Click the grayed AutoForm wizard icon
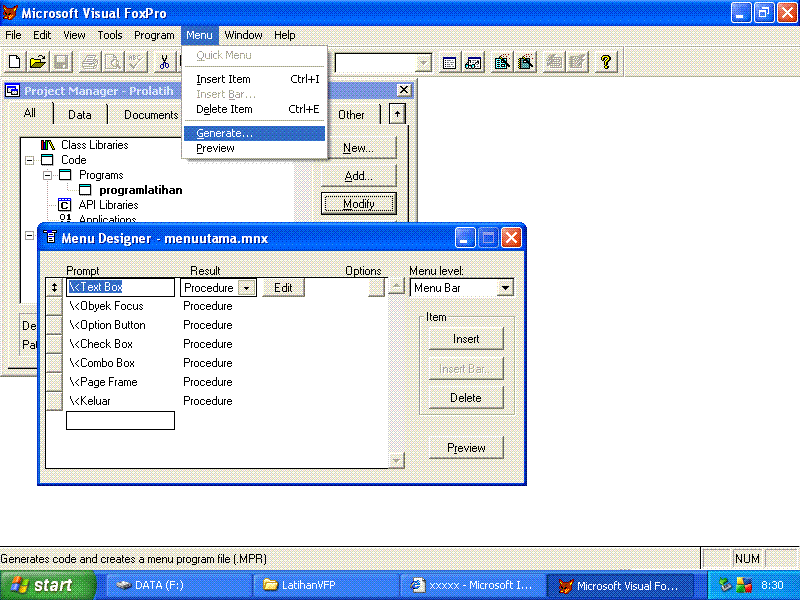 tap(554, 62)
